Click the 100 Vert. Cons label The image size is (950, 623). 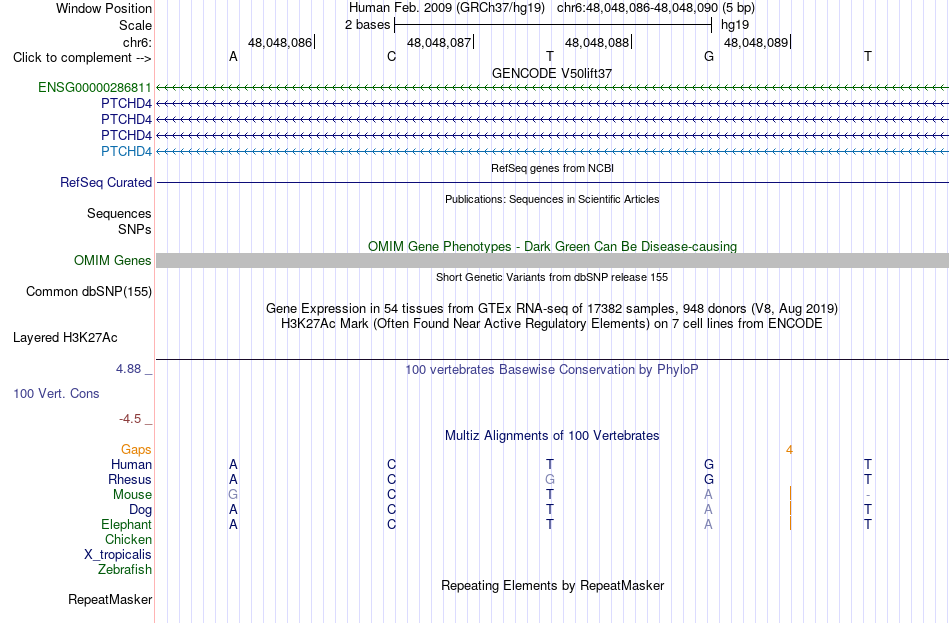56,394
